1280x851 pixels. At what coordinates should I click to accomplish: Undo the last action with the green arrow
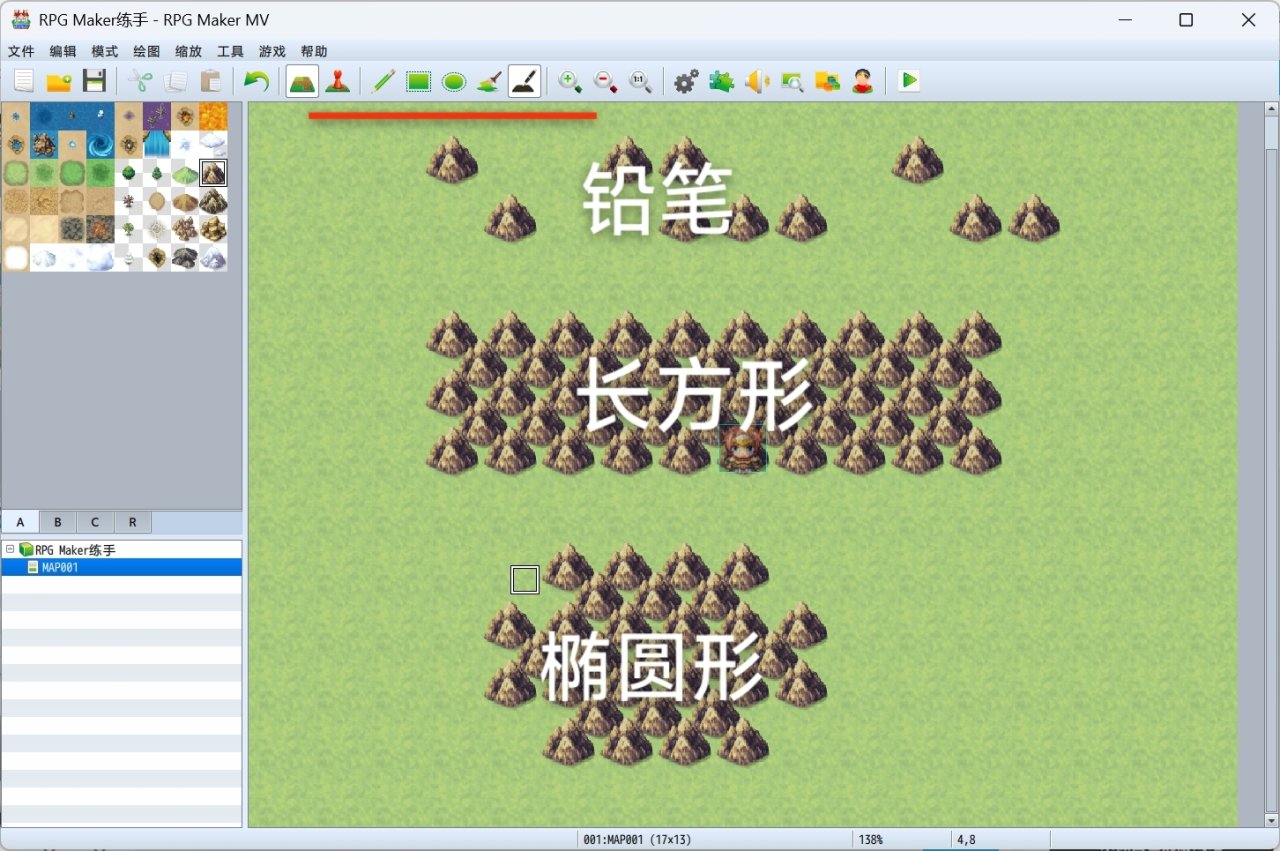coord(256,81)
